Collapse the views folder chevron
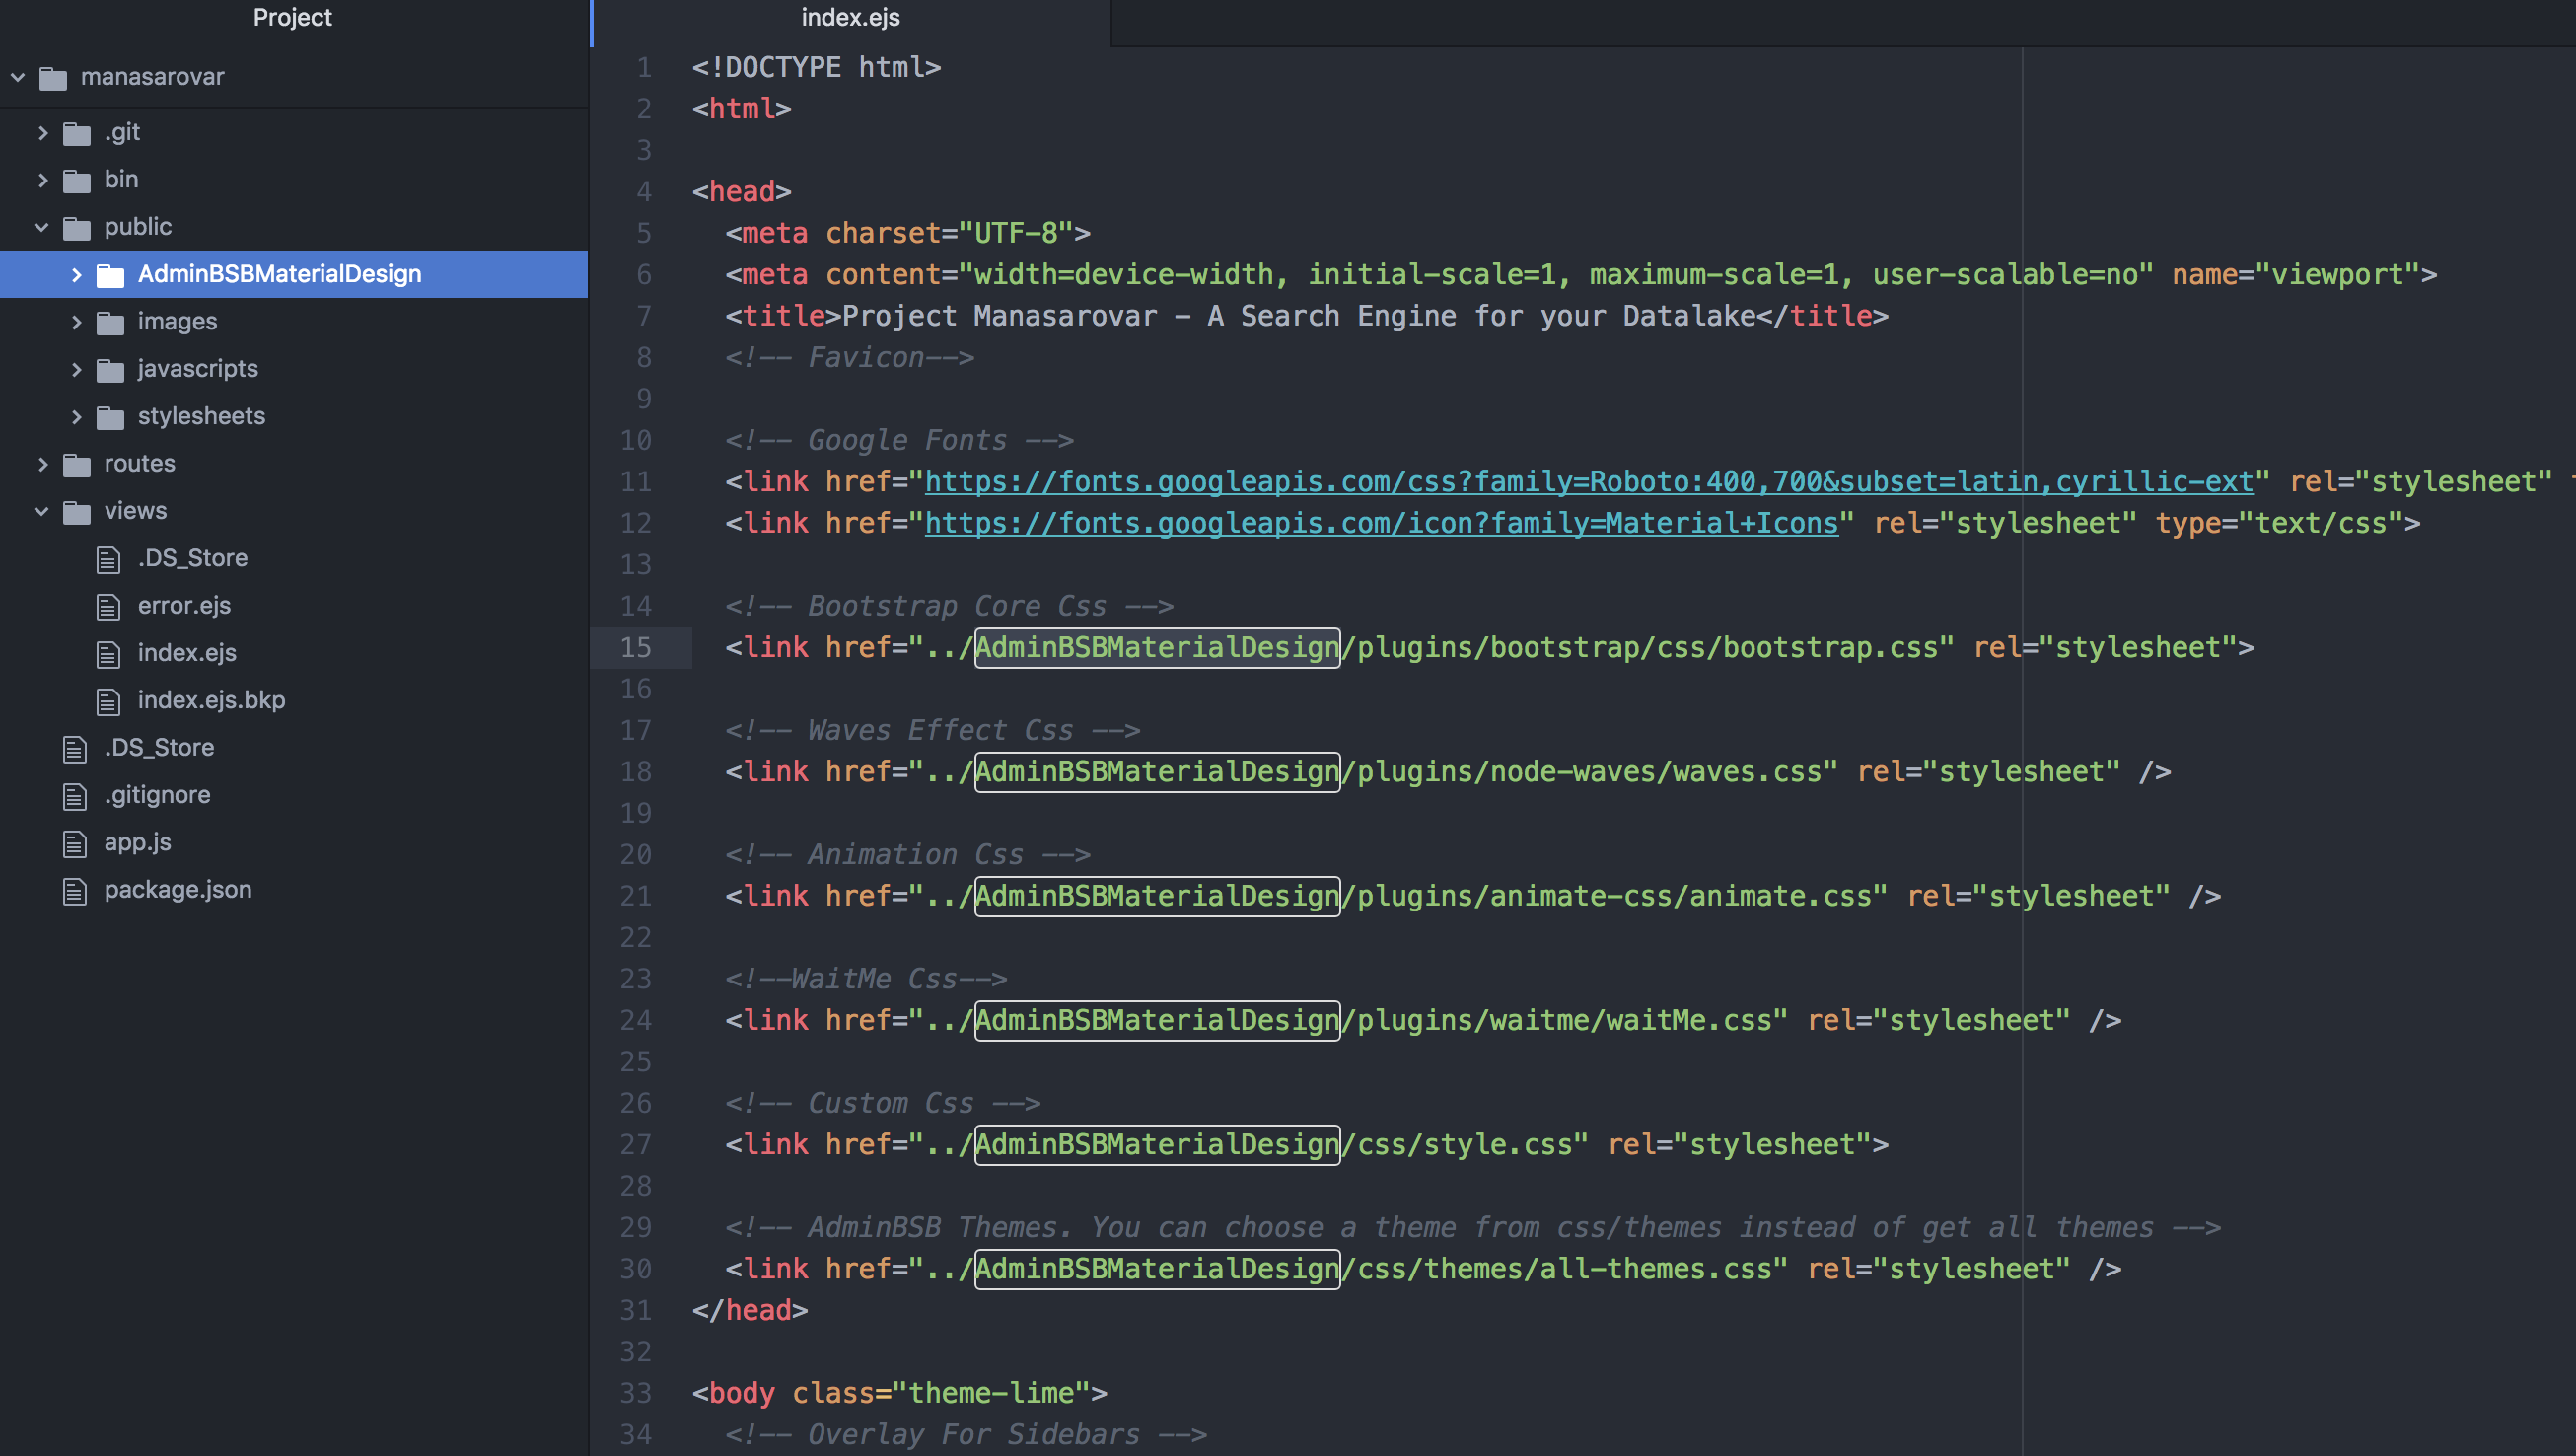This screenshot has width=2576, height=1456. [42, 511]
